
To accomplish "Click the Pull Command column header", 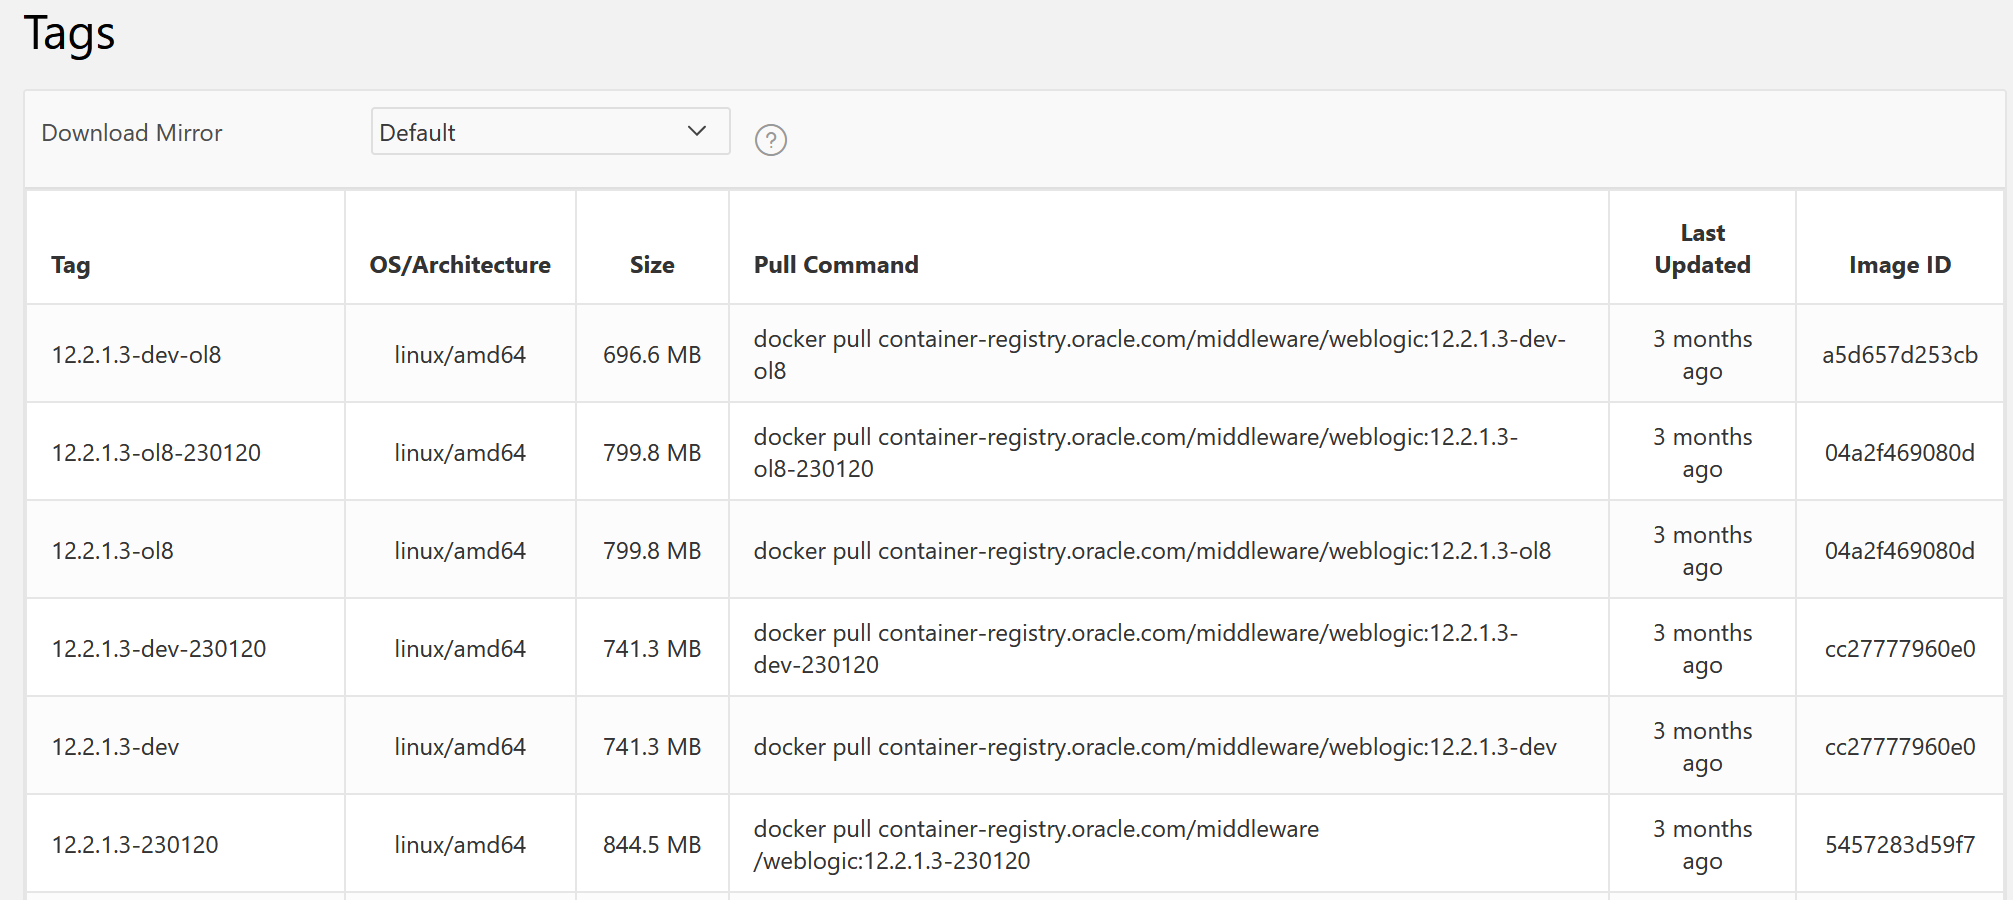I will (x=836, y=265).
